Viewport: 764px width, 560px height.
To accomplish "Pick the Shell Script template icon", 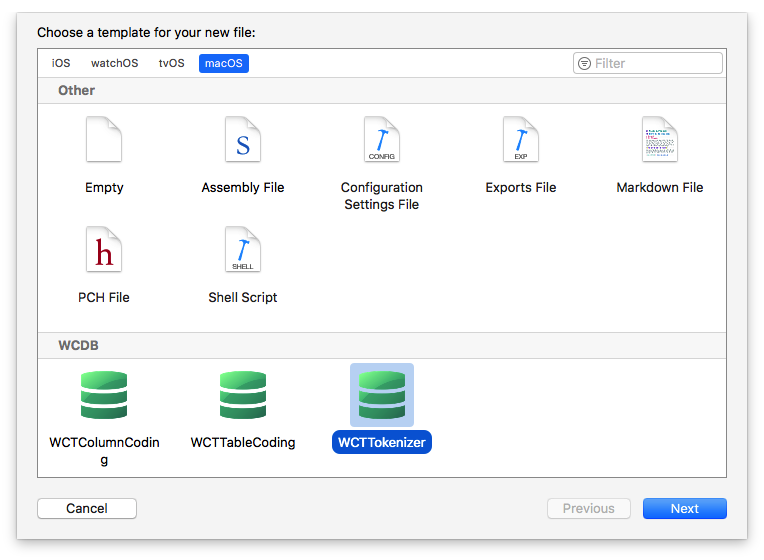I will coord(243,250).
